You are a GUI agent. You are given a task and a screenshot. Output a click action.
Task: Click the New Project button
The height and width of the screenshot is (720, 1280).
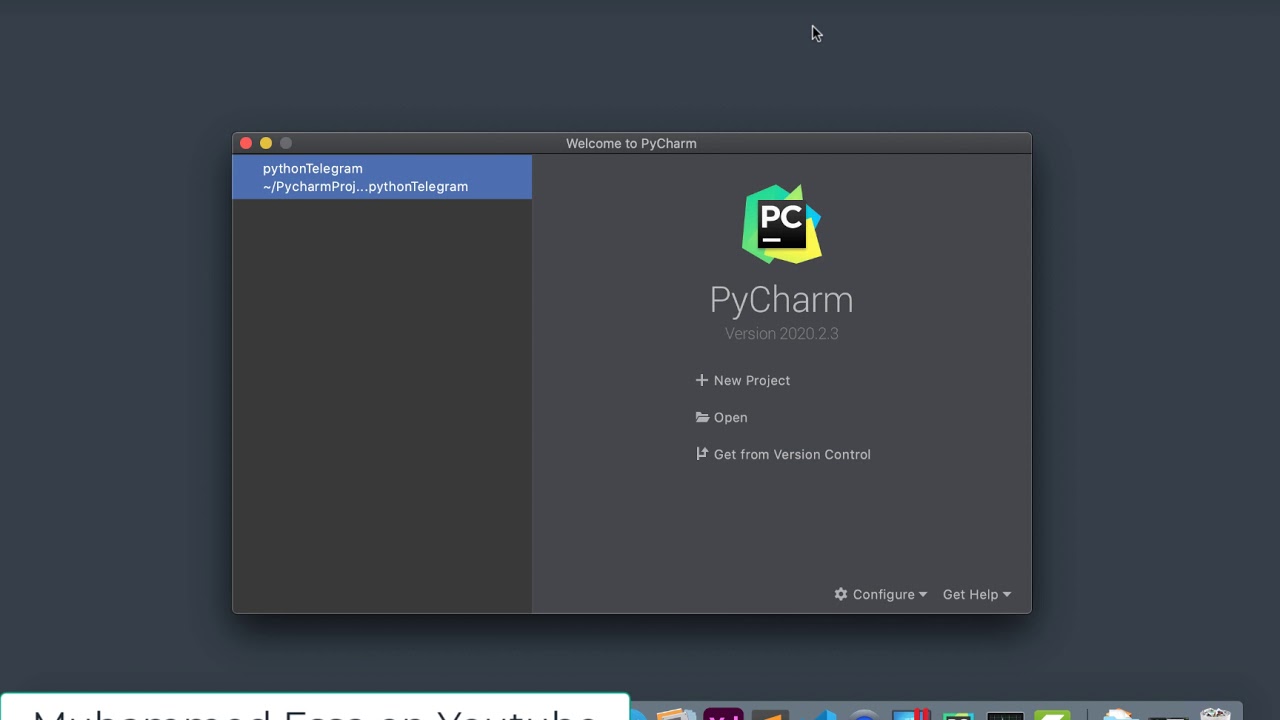pos(752,380)
